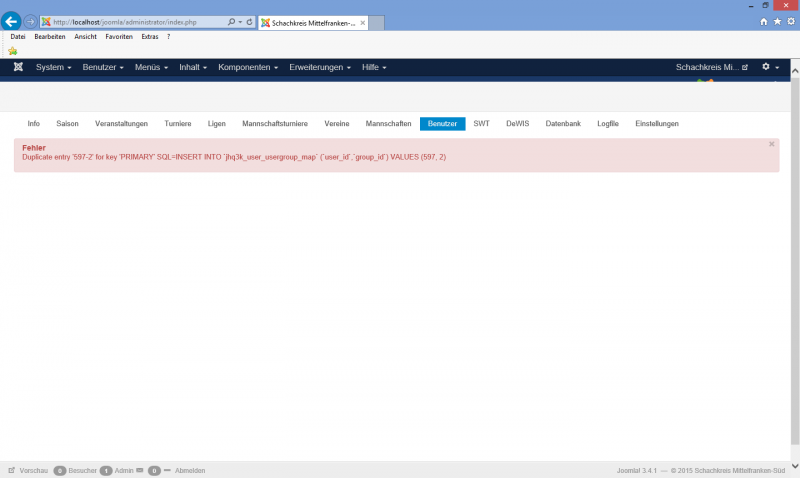Open the user settings gear dropdown

[x=770, y=67]
